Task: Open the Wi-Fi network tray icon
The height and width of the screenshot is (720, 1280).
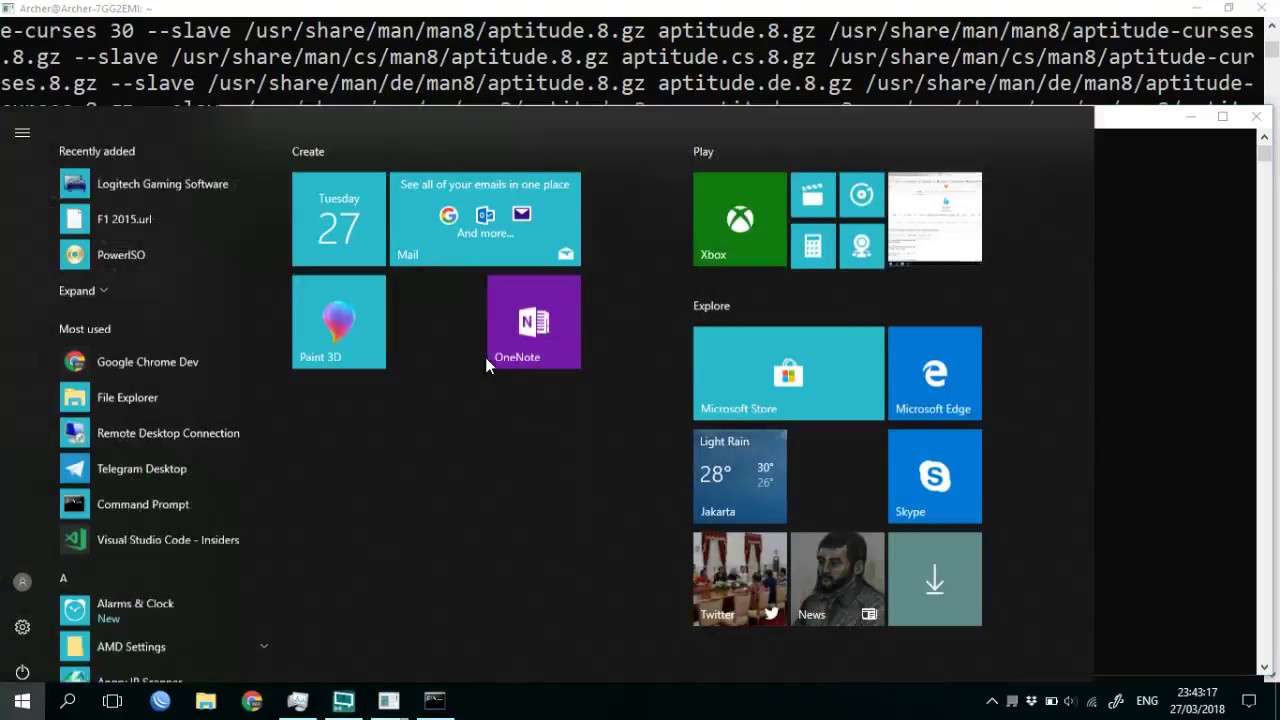Action: (1092, 701)
